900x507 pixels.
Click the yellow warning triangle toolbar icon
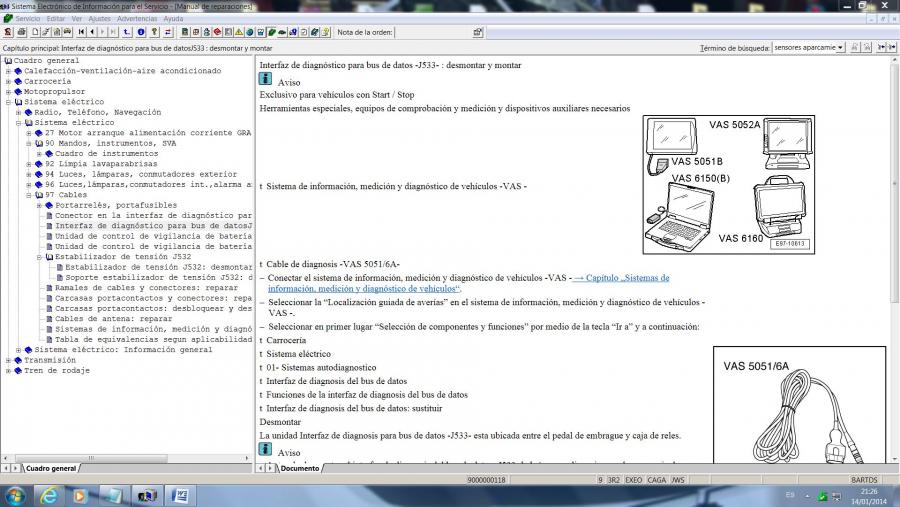239,32
